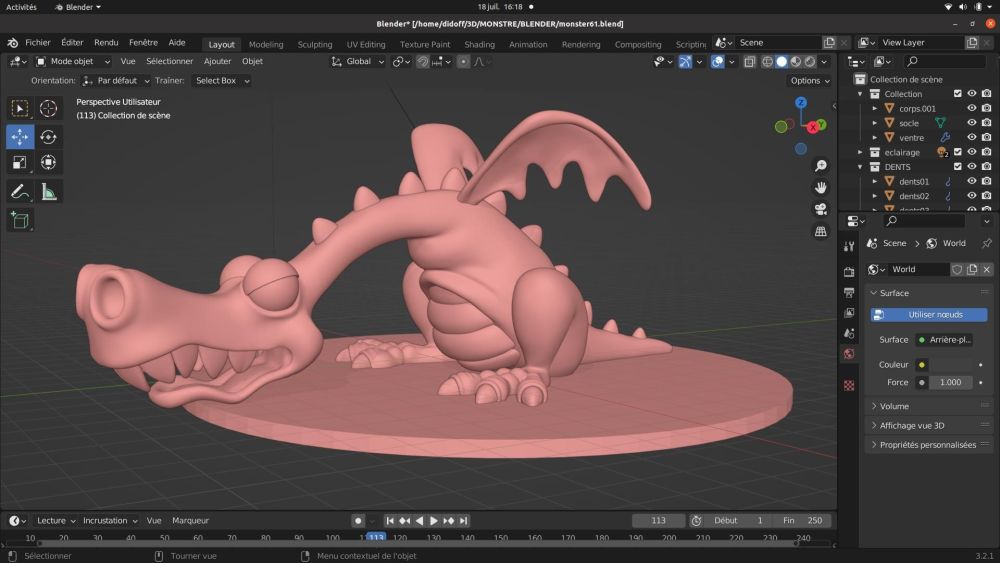
Task: Toggle the camera view icon
Action: click(x=821, y=209)
